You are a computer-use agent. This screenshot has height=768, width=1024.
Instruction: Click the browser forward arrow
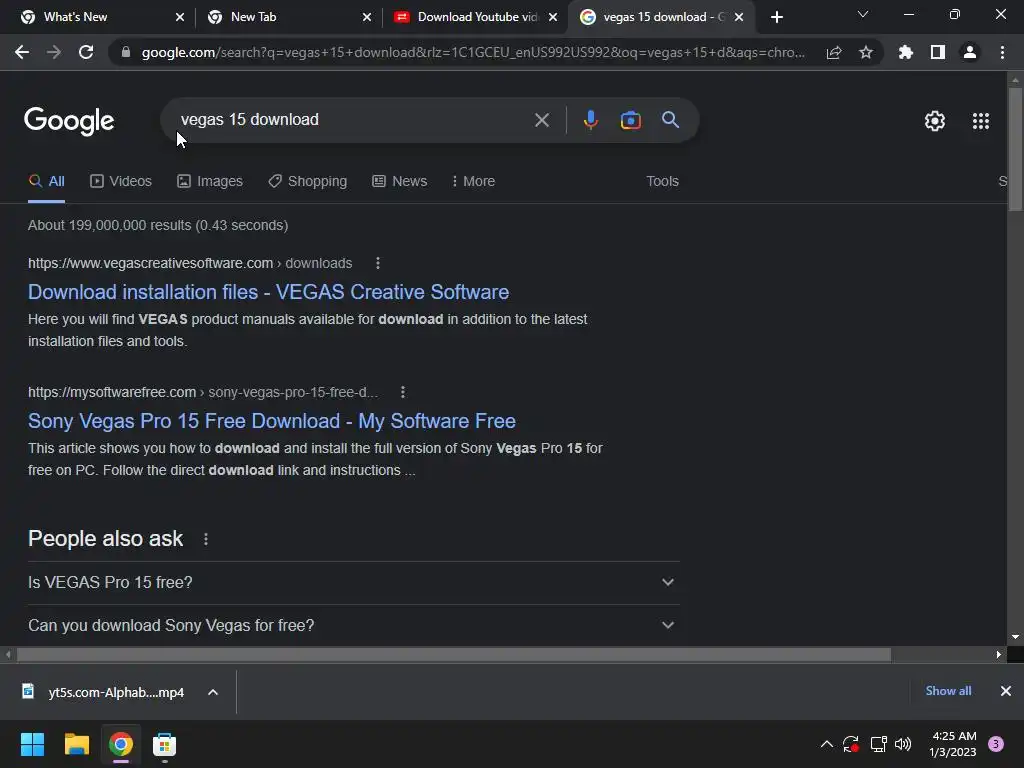click(x=54, y=52)
